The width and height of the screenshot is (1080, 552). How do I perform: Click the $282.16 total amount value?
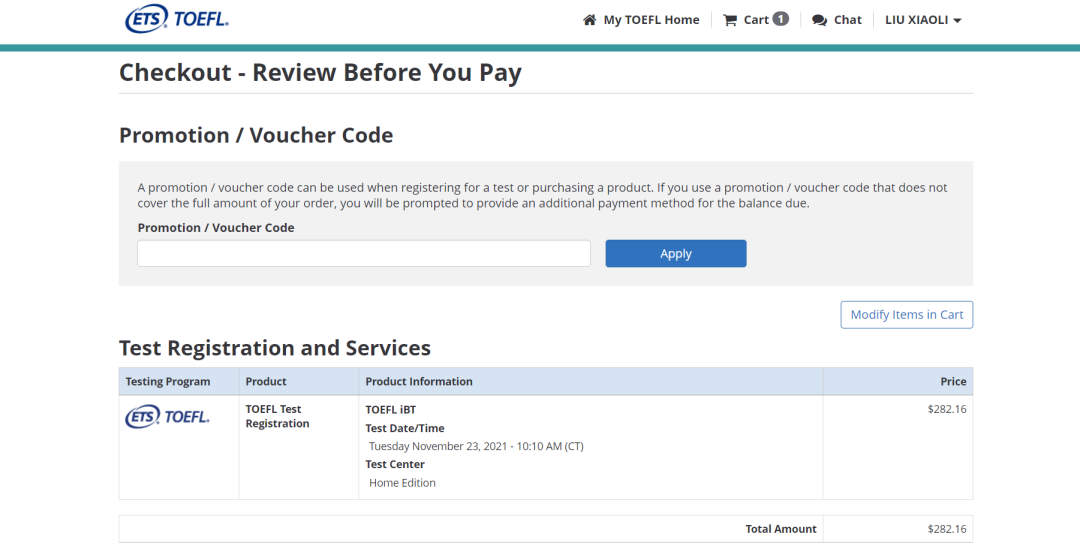pyautogui.click(x=947, y=529)
